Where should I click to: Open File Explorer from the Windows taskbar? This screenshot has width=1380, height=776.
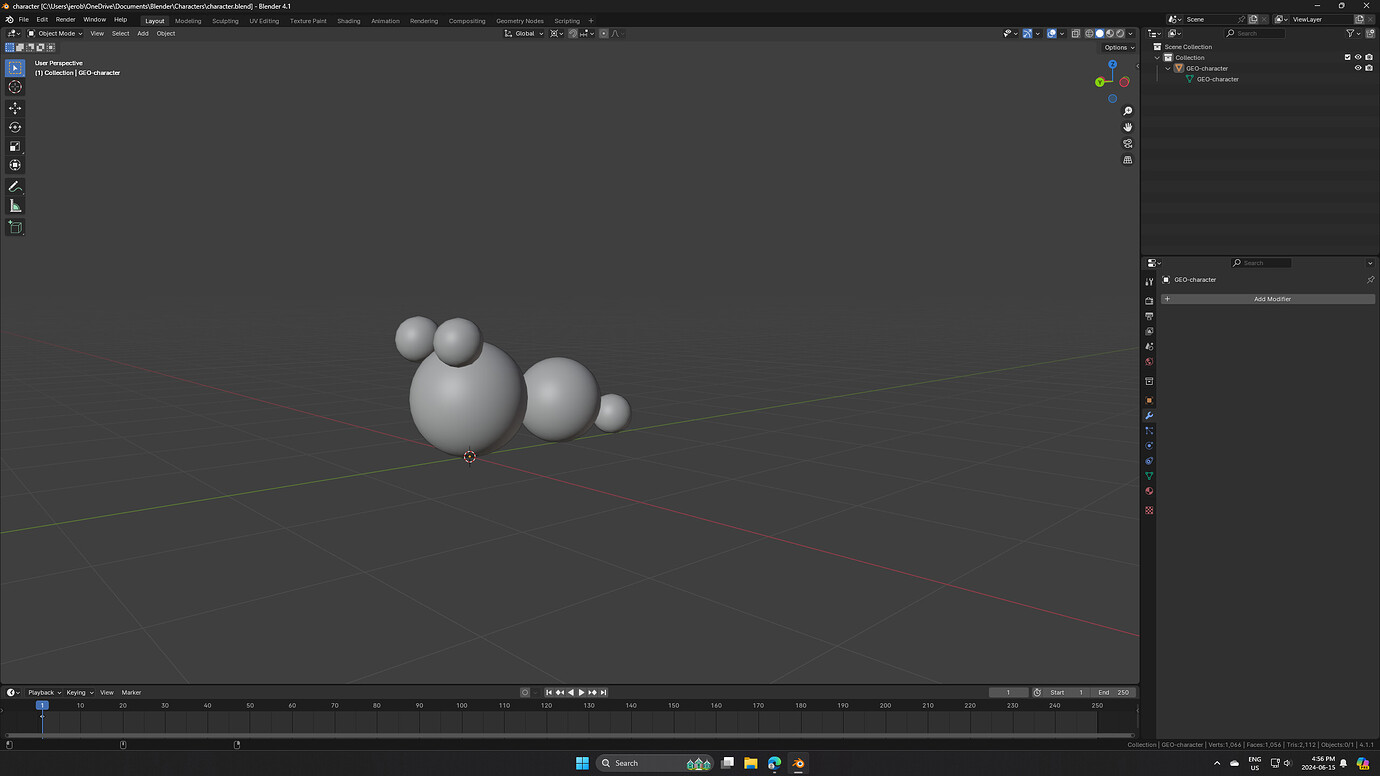coord(750,763)
